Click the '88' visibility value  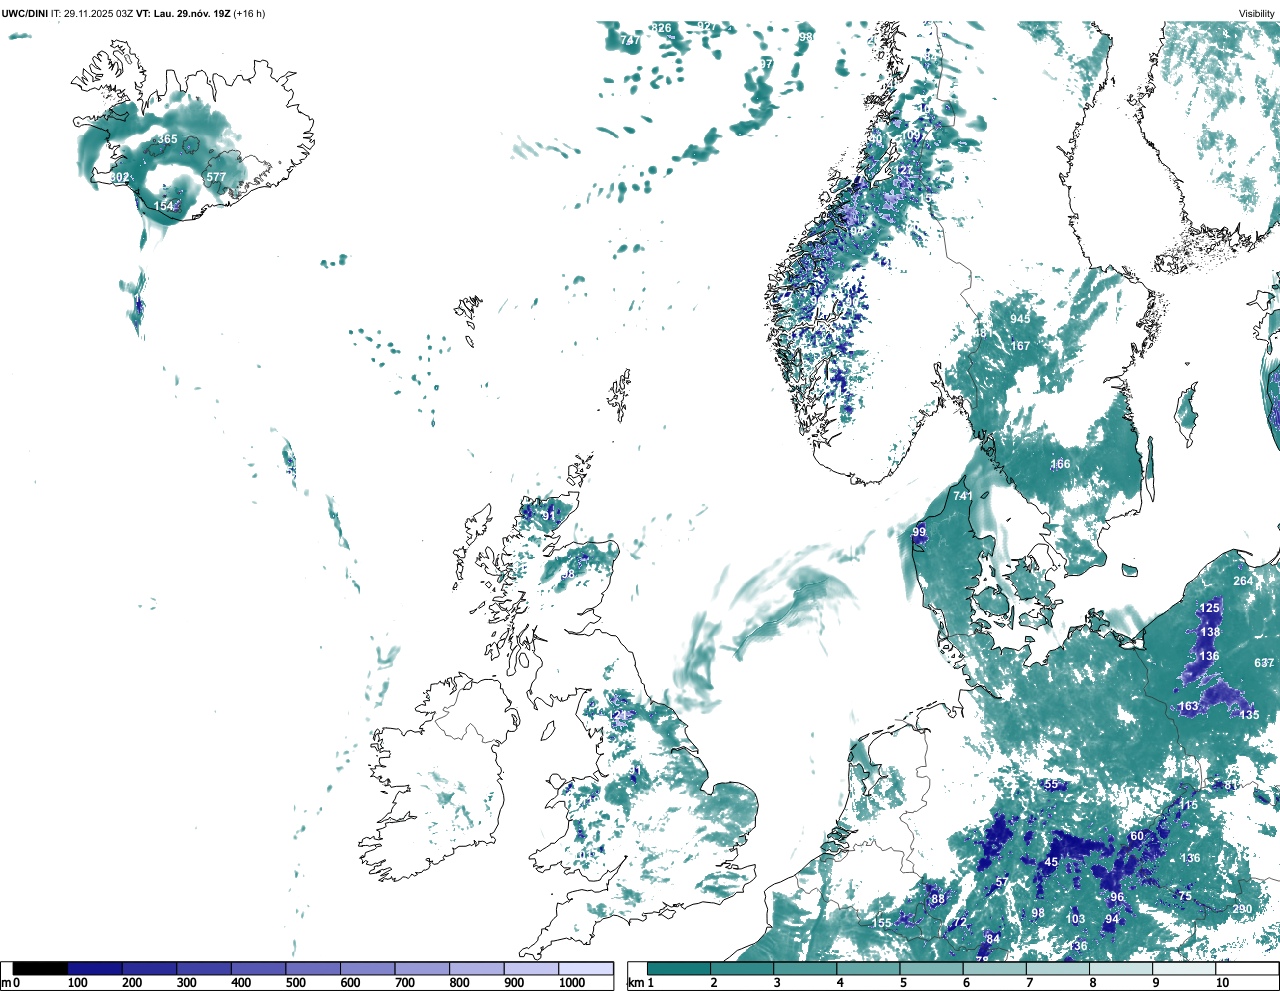click(938, 899)
